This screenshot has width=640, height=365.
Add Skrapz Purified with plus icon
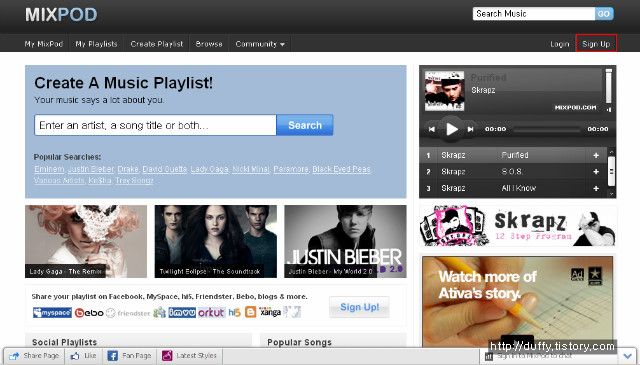tap(596, 156)
